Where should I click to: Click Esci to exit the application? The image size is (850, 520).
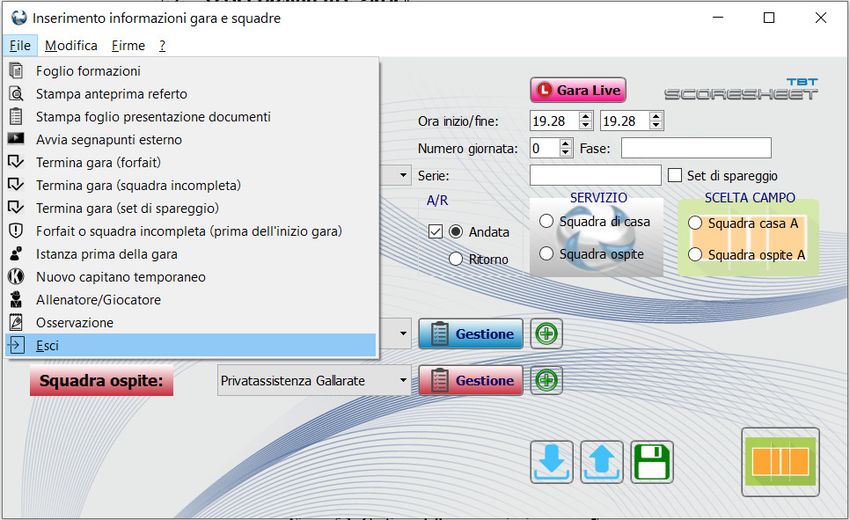tap(47, 345)
